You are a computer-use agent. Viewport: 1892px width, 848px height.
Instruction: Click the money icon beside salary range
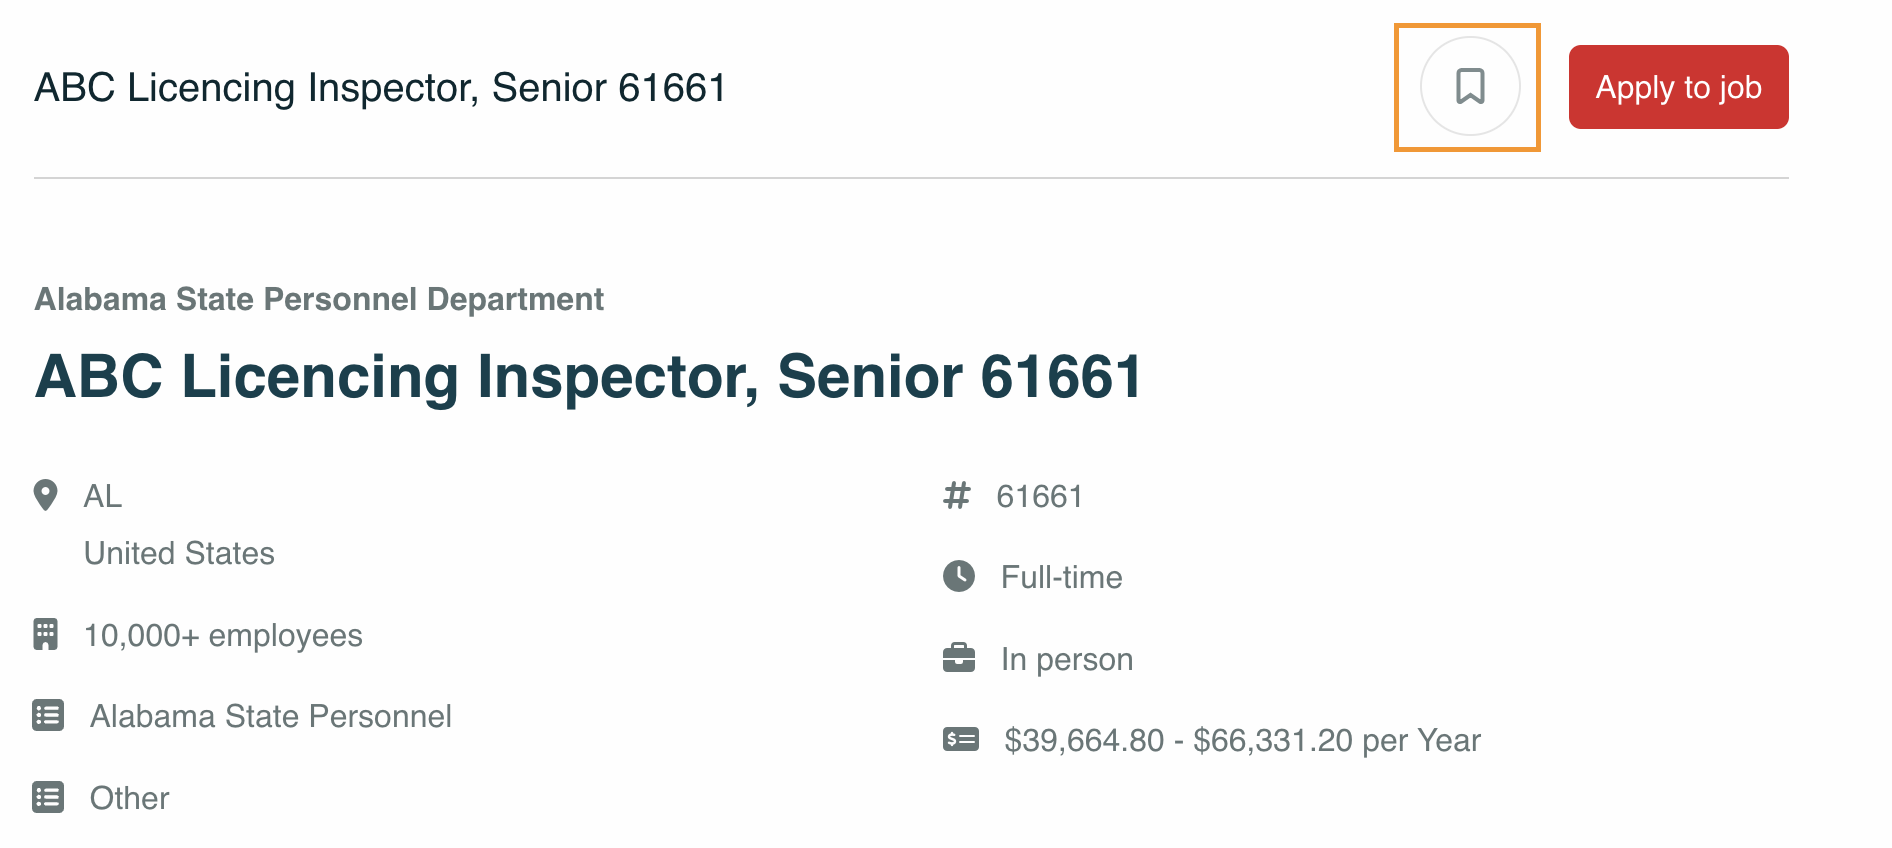click(x=961, y=740)
